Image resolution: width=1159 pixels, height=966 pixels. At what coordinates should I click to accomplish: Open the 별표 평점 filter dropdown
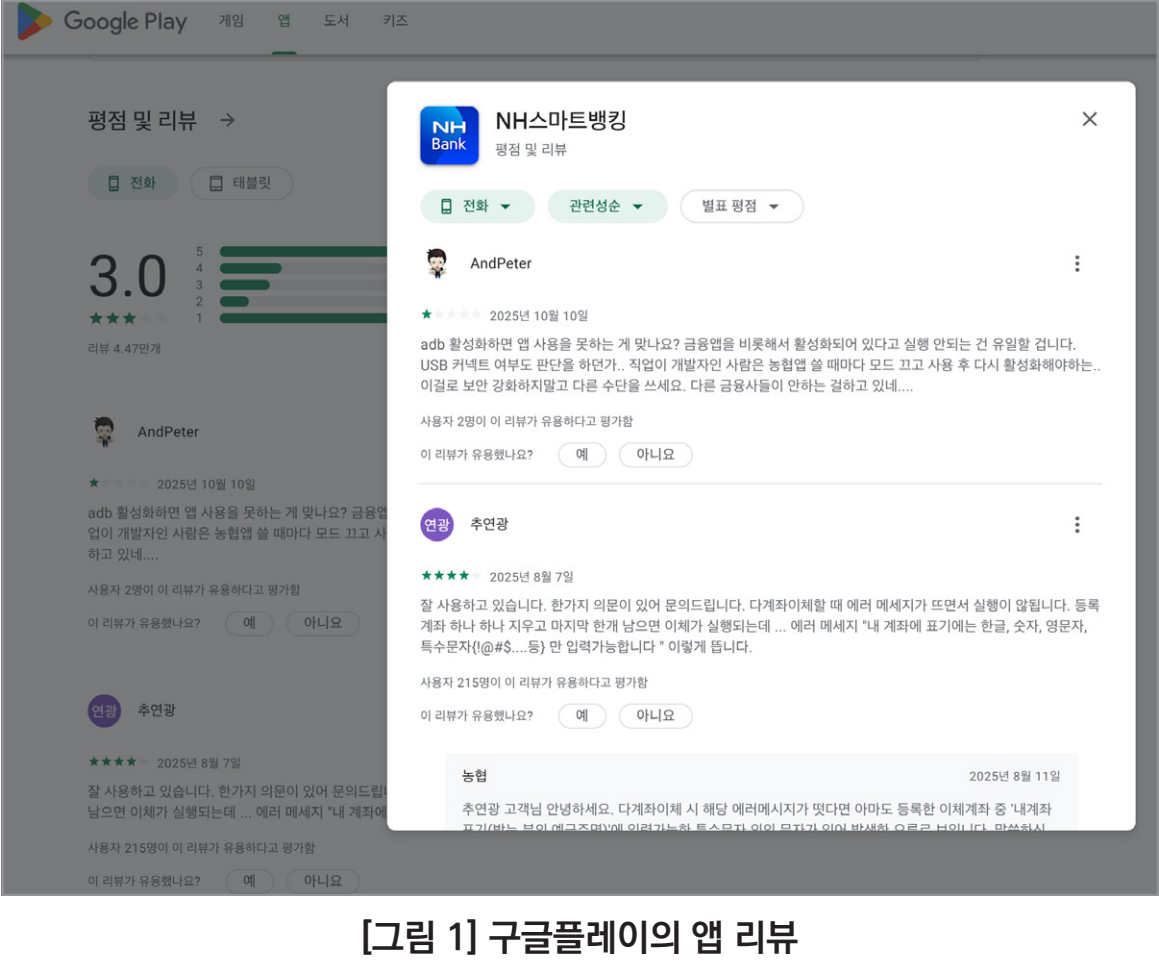point(741,206)
